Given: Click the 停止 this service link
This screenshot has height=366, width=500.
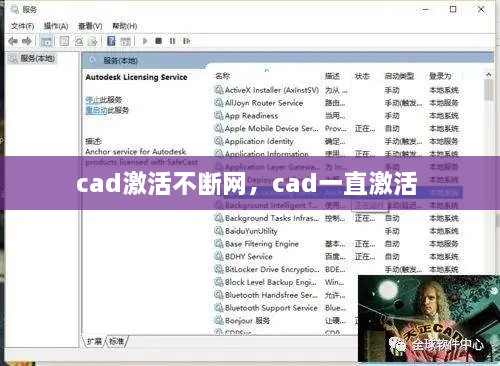Looking at the screenshot, I should pos(93,100).
